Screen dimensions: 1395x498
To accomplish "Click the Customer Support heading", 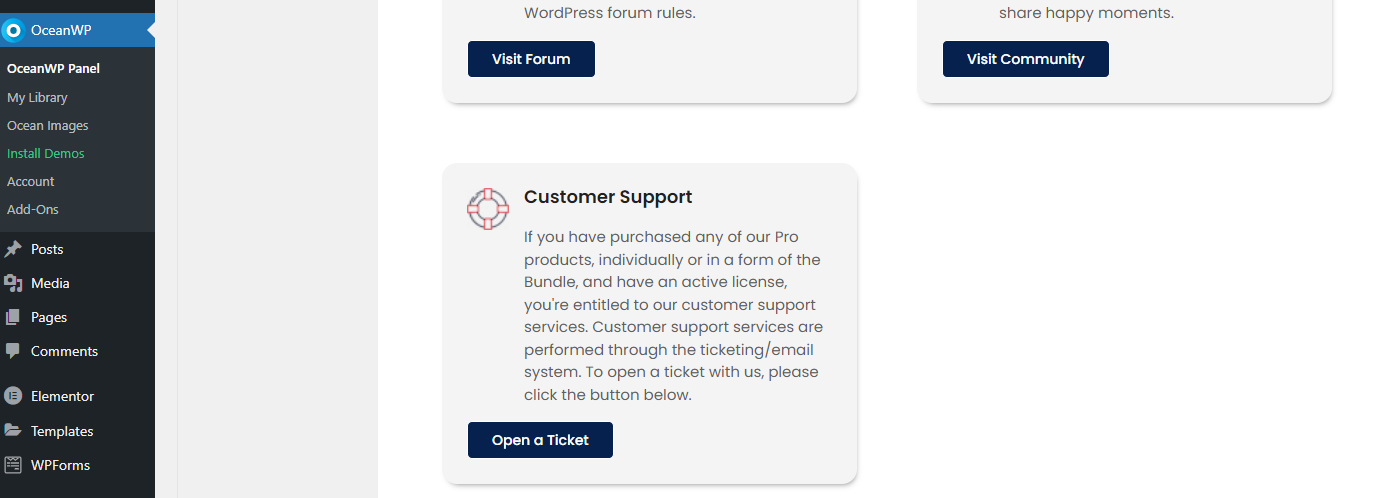I will pos(608,197).
